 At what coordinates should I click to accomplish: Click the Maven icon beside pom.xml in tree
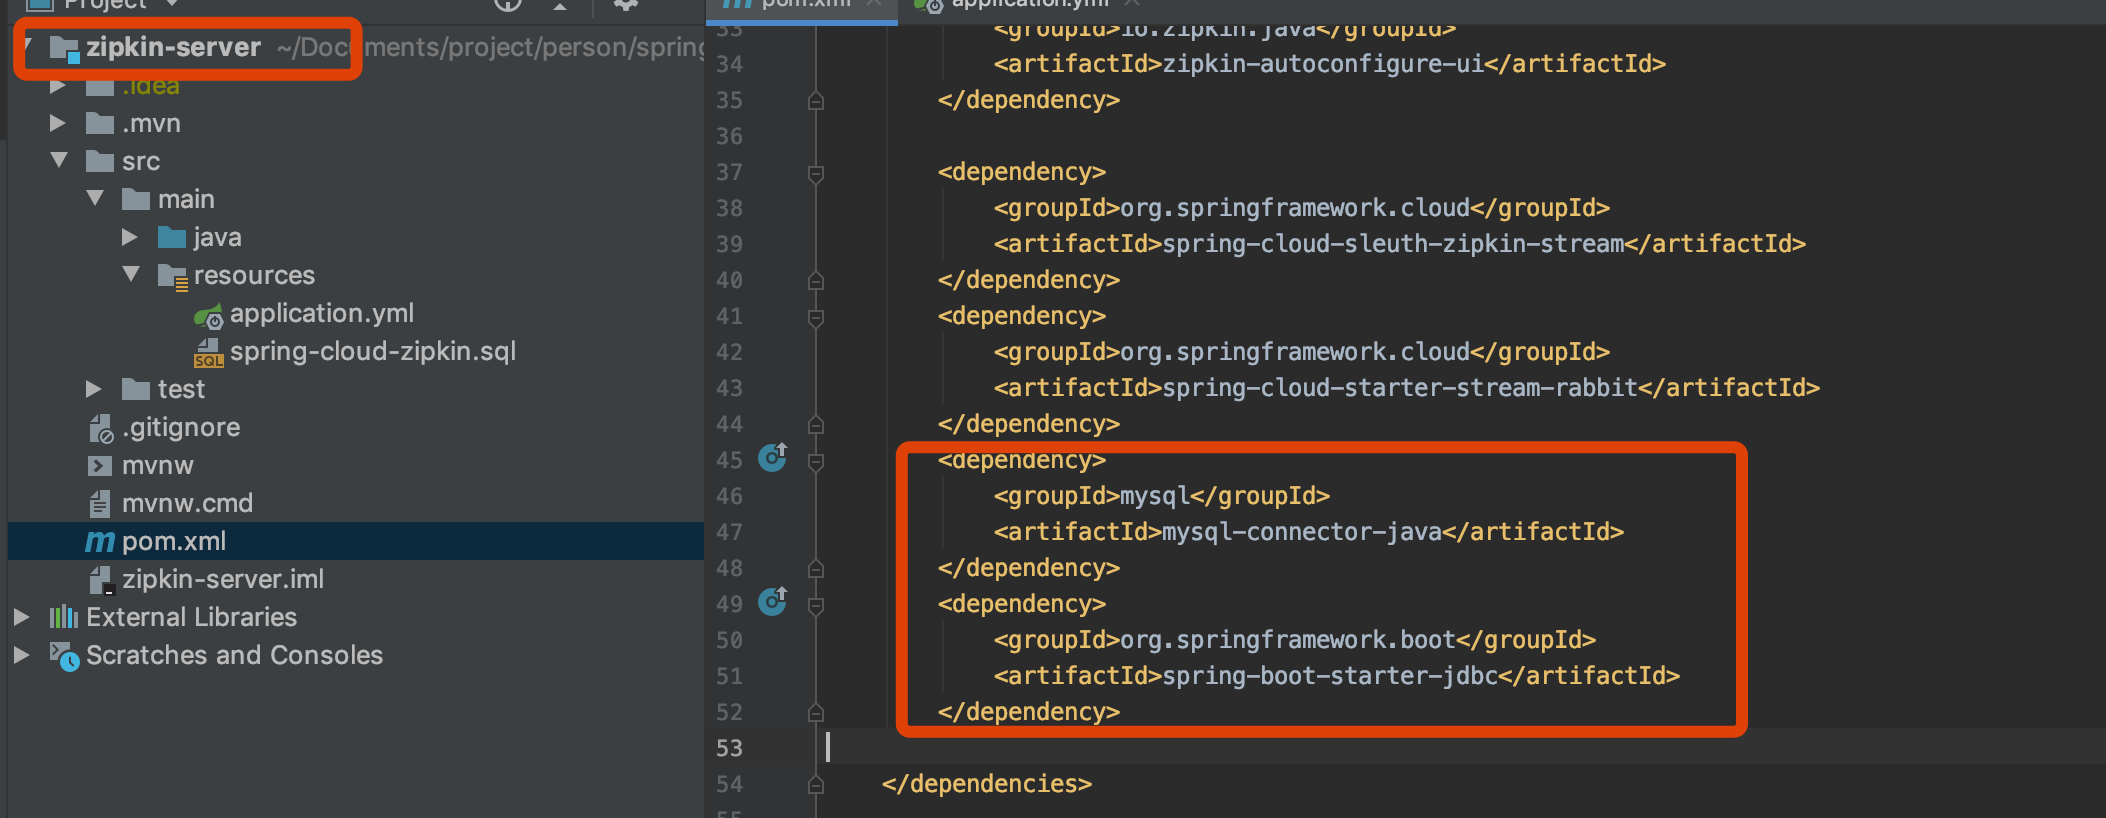point(100,542)
